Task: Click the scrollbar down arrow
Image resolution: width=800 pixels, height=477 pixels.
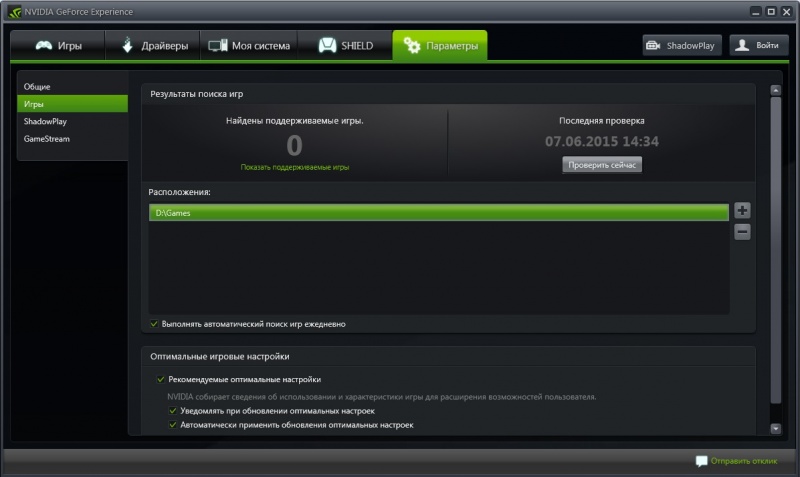Action: pyautogui.click(x=776, y=429)
